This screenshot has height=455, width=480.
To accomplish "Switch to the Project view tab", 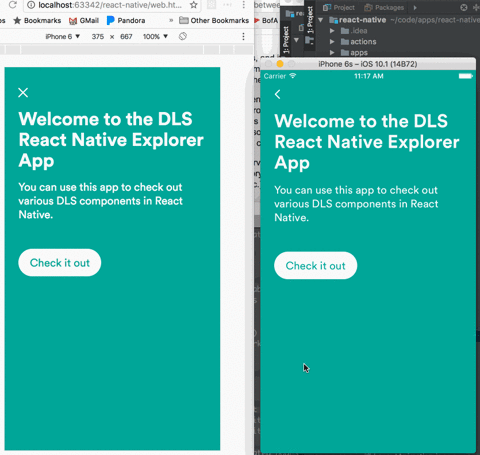I will [339, 7].
